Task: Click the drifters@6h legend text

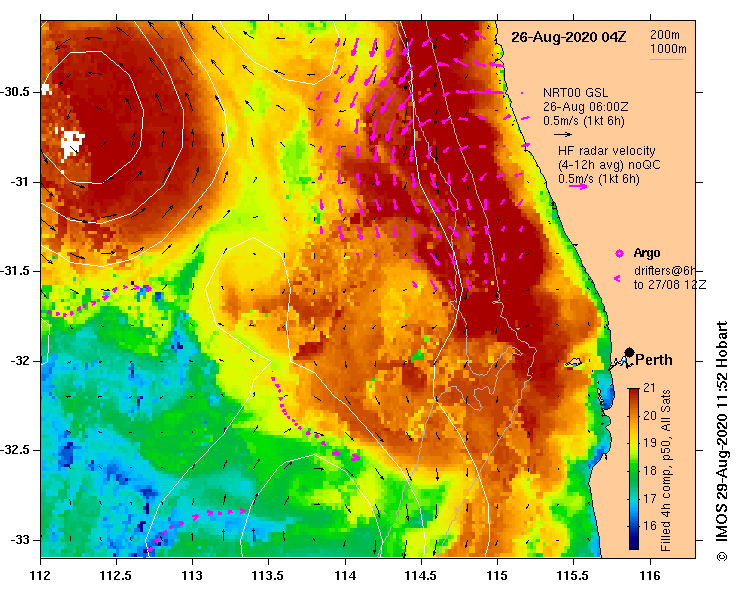Action: point(665,271)
